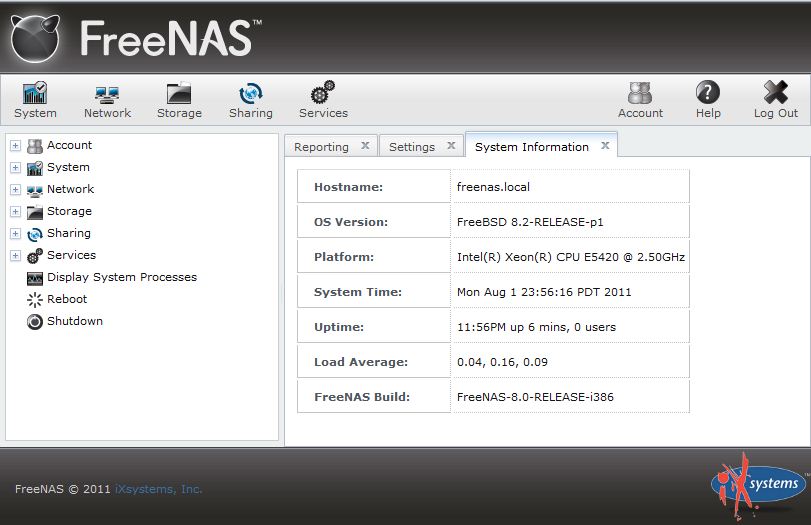Click the FreeNAS Build: label
The image size is (811, 525).
[x=362, y=397]
